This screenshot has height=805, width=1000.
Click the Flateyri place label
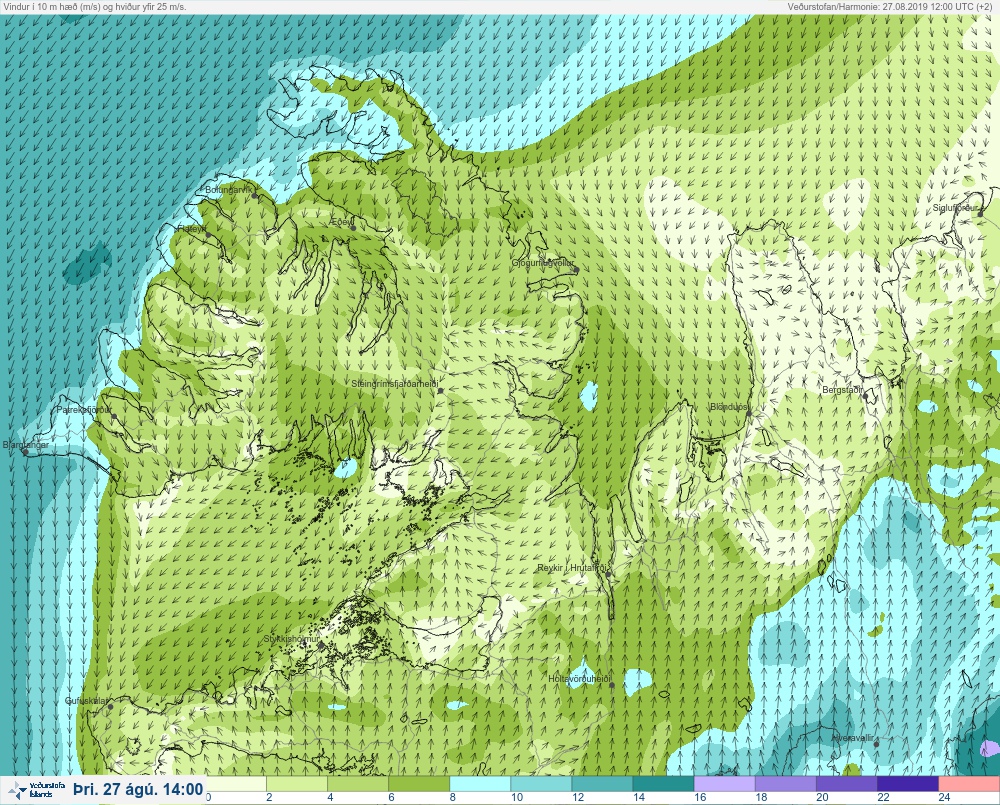(x=191, y=228)
